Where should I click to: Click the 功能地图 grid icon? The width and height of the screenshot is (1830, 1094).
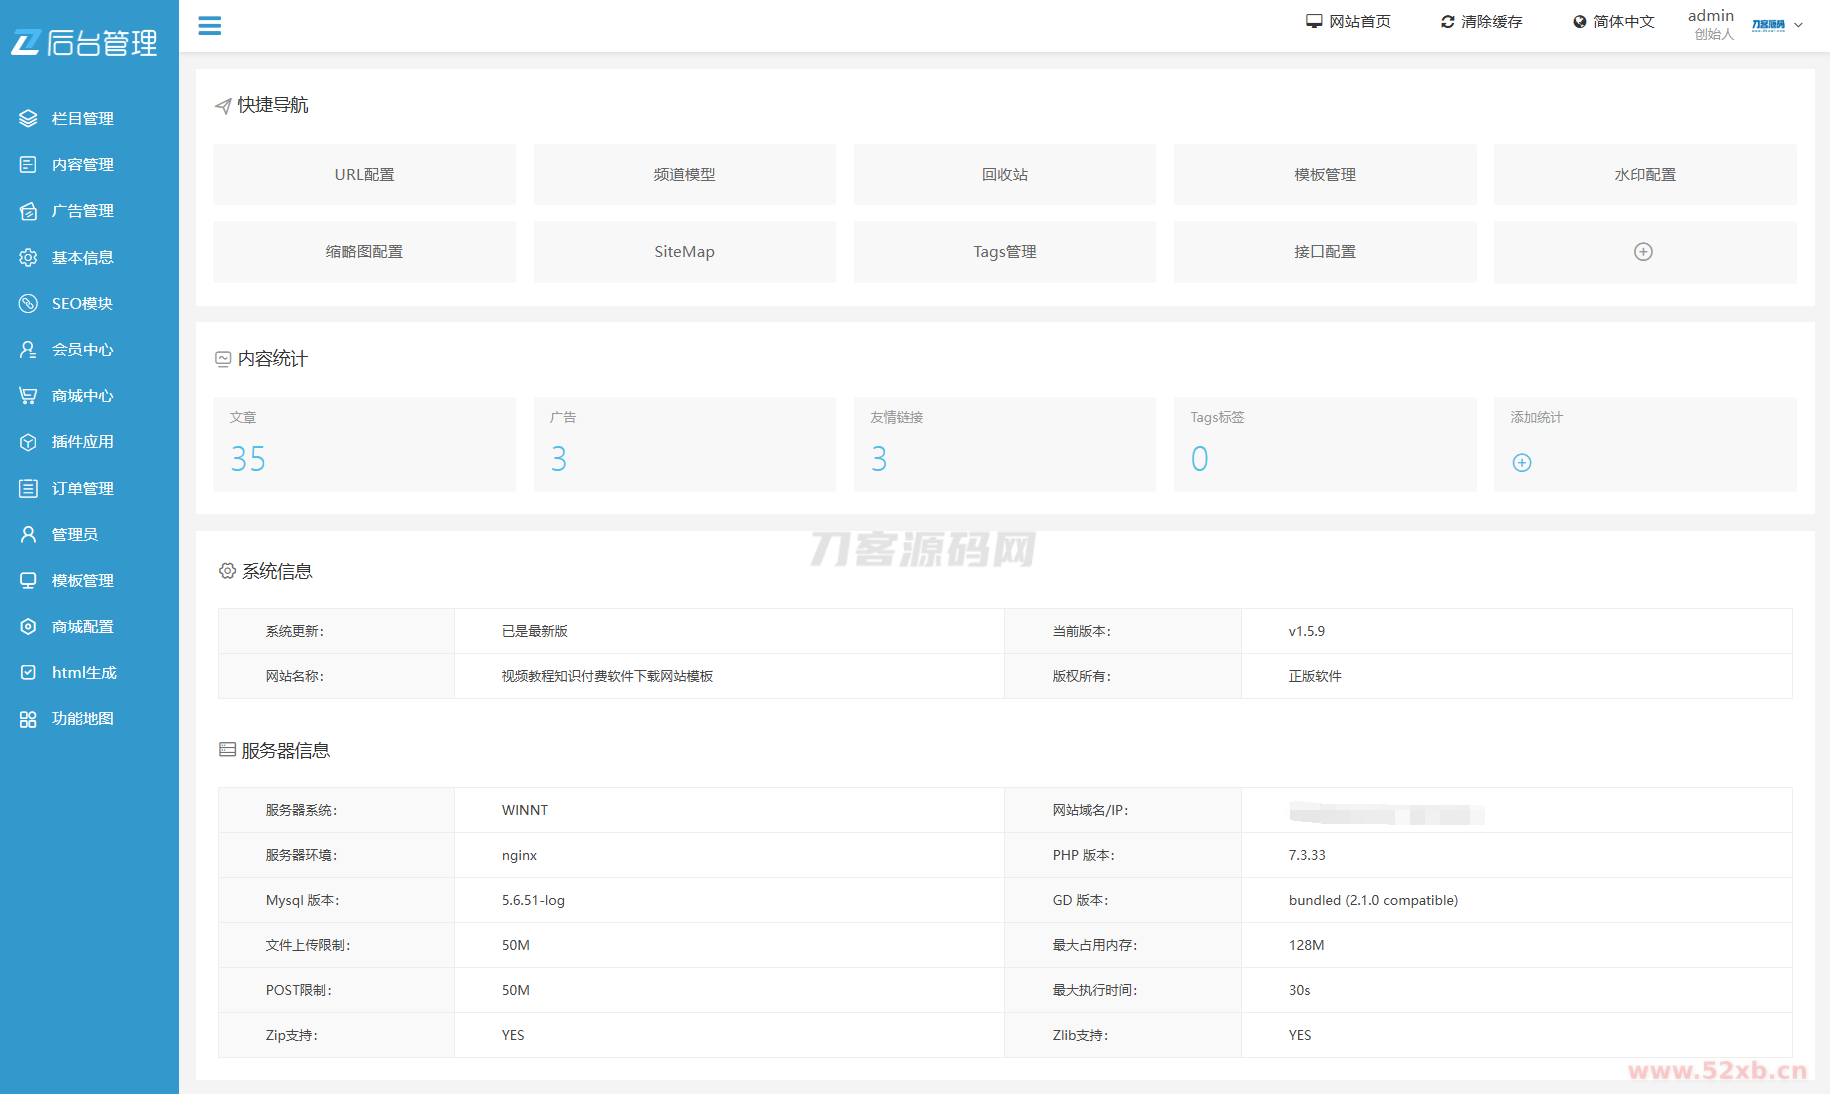click(x=28, y=719)
